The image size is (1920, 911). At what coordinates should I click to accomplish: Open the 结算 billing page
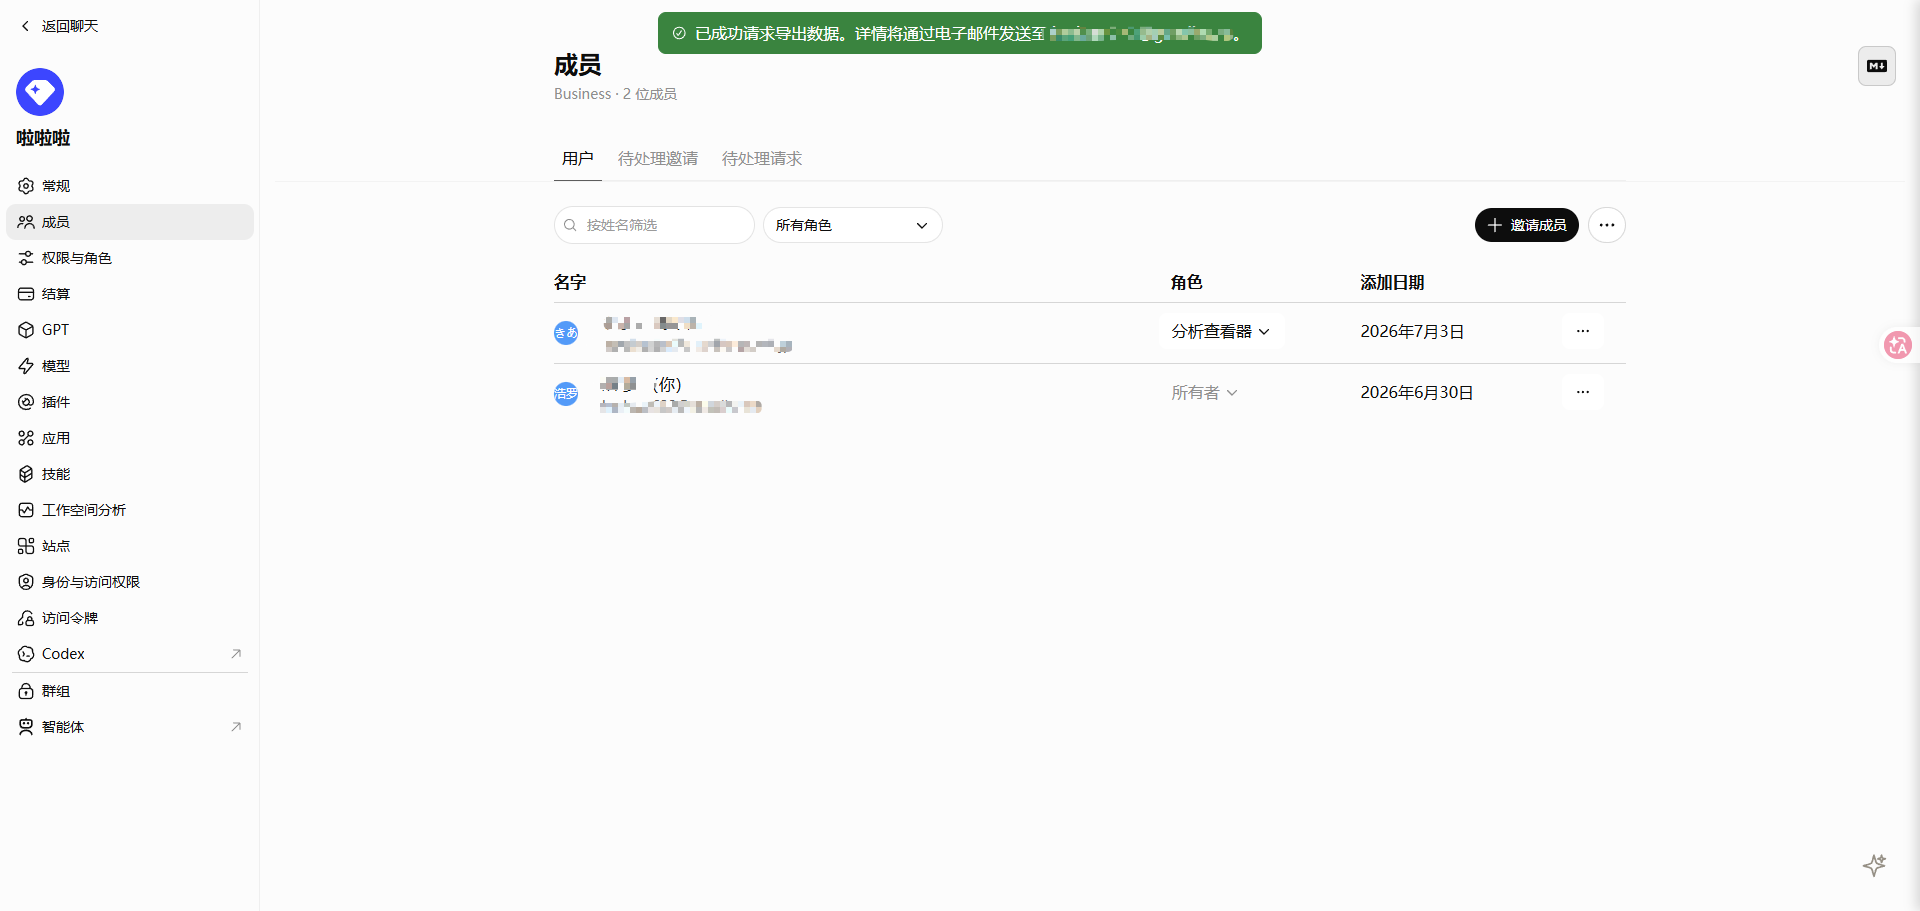(130, 294)
